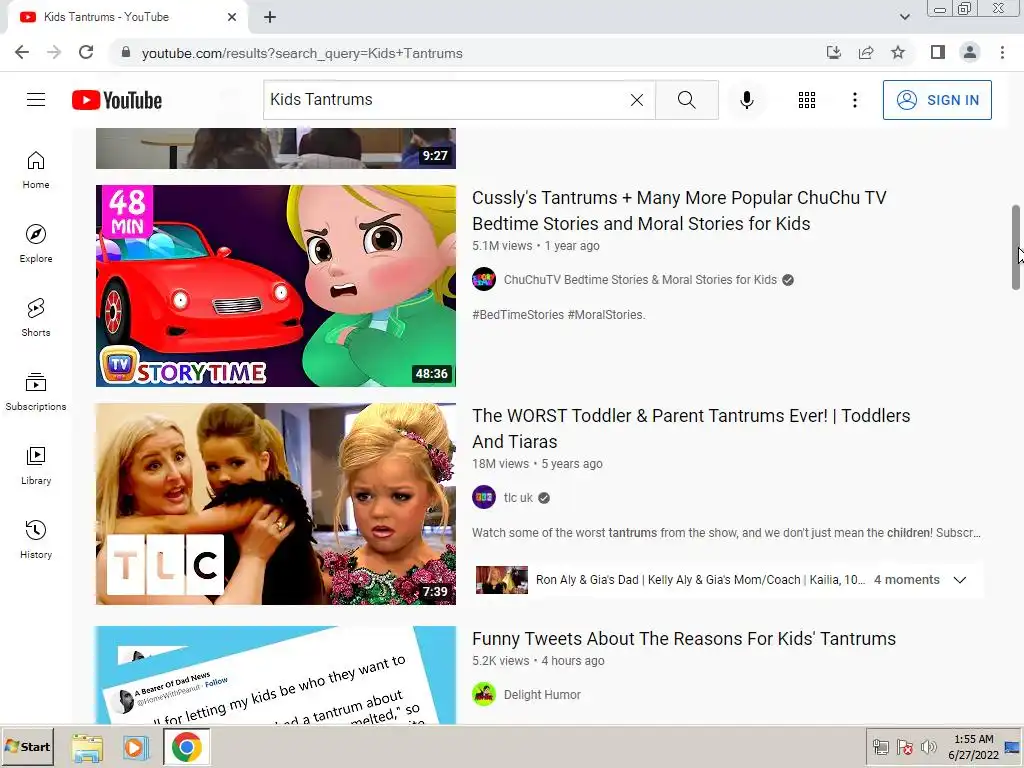Open Explore in the sidebar
Screen dimensions: 1024x768
point(36,244)
